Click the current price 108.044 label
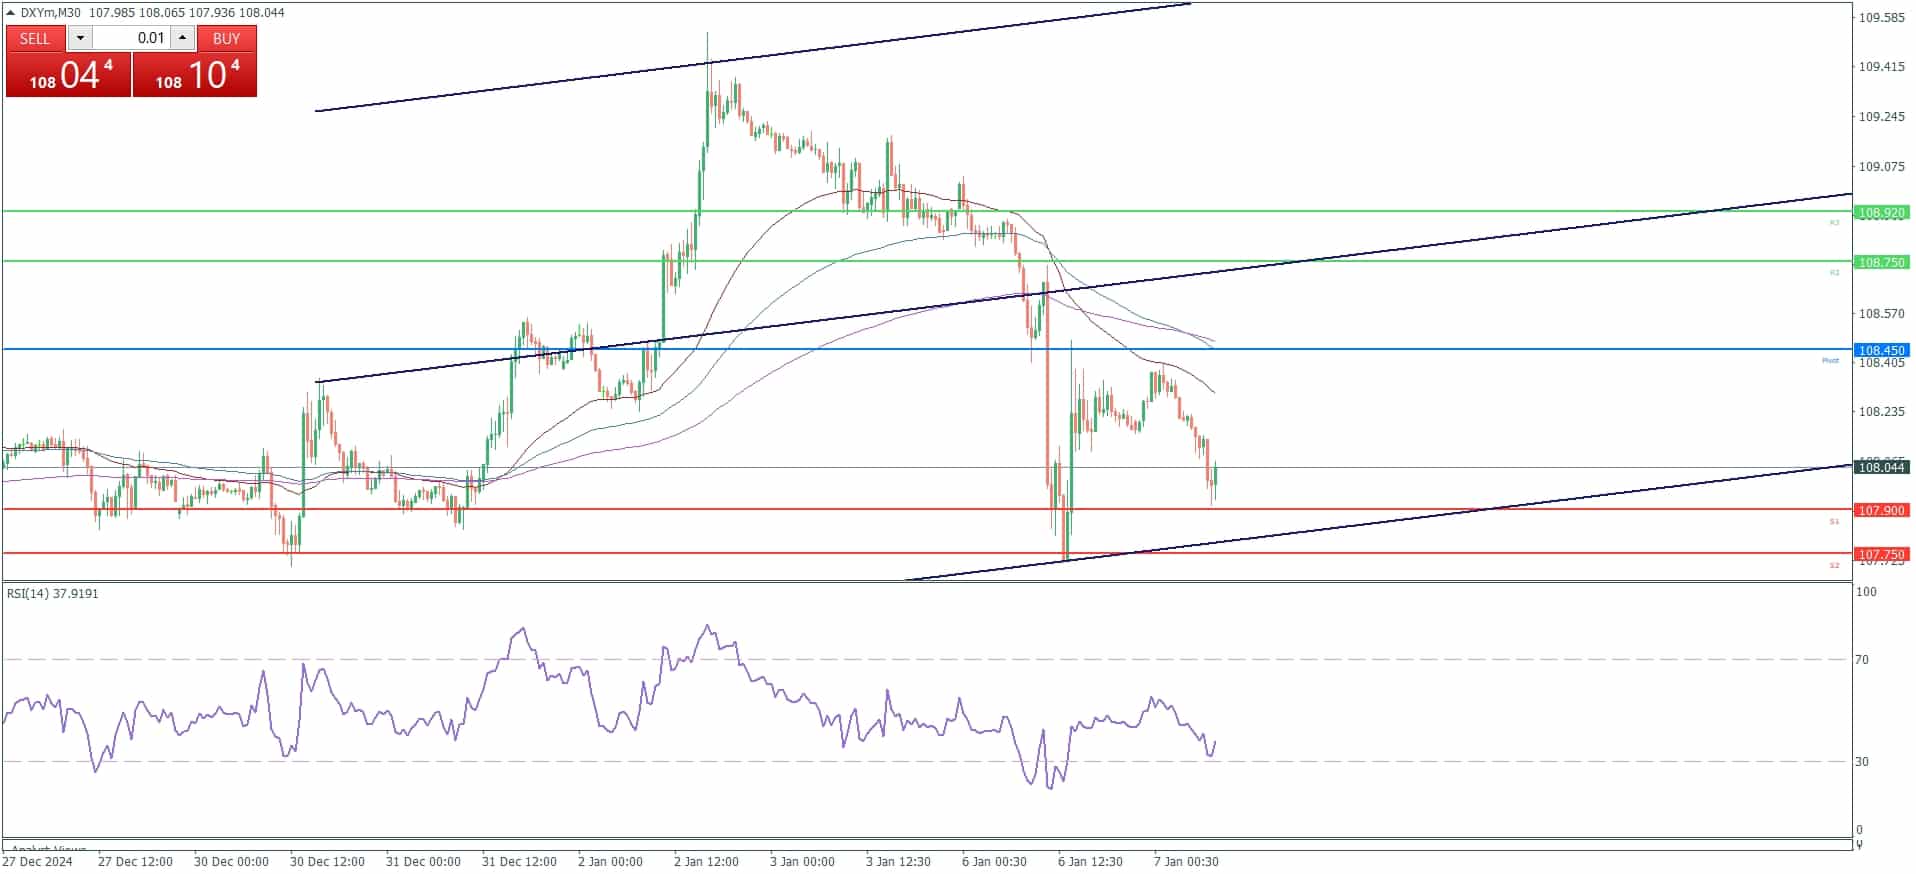 (x=1881, y=467)
